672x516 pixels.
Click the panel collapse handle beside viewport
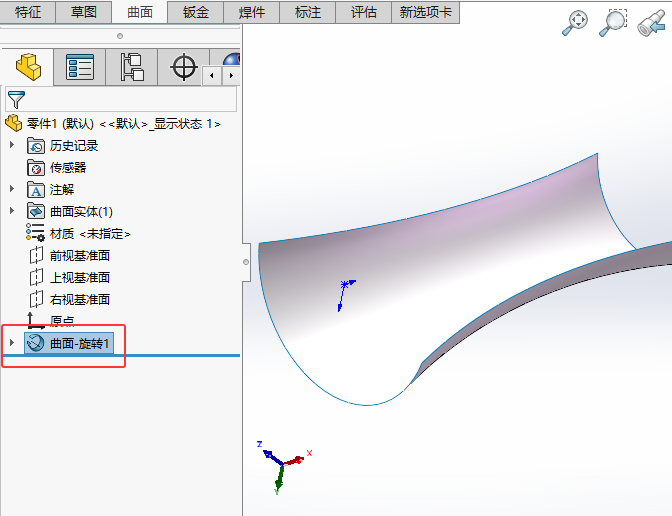point(246,262)
